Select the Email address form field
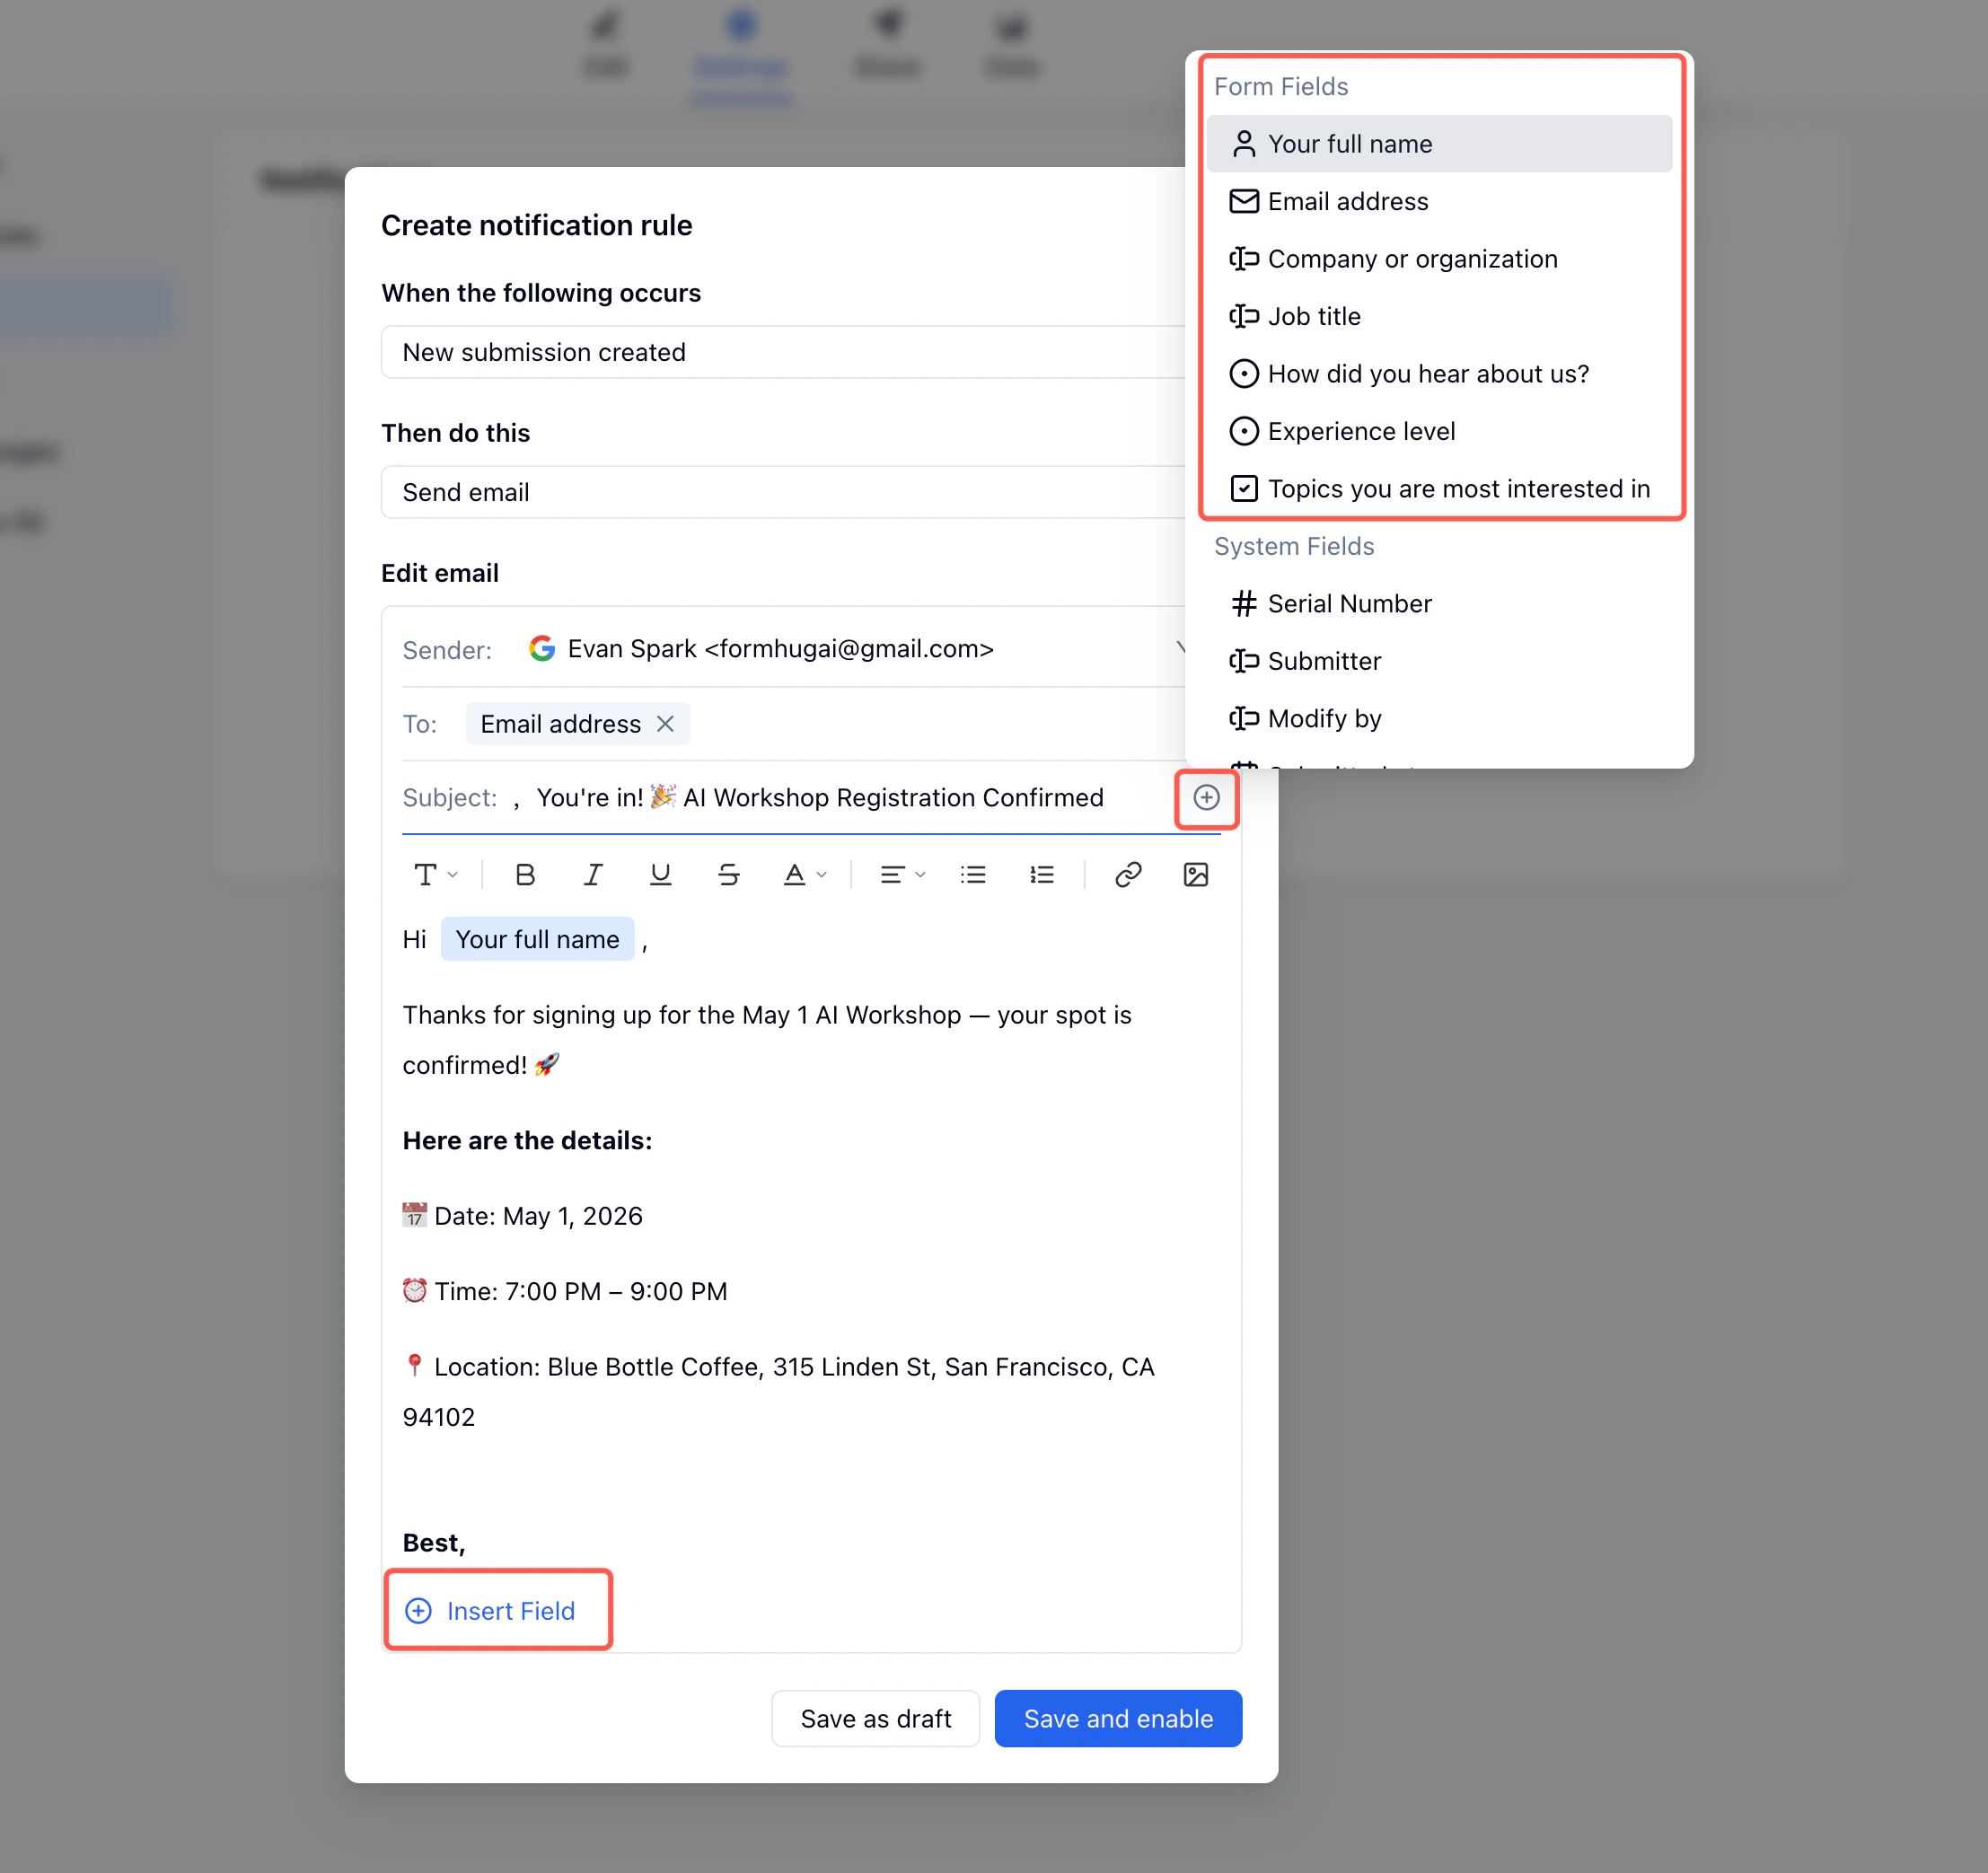 (x=1348, y=201)
